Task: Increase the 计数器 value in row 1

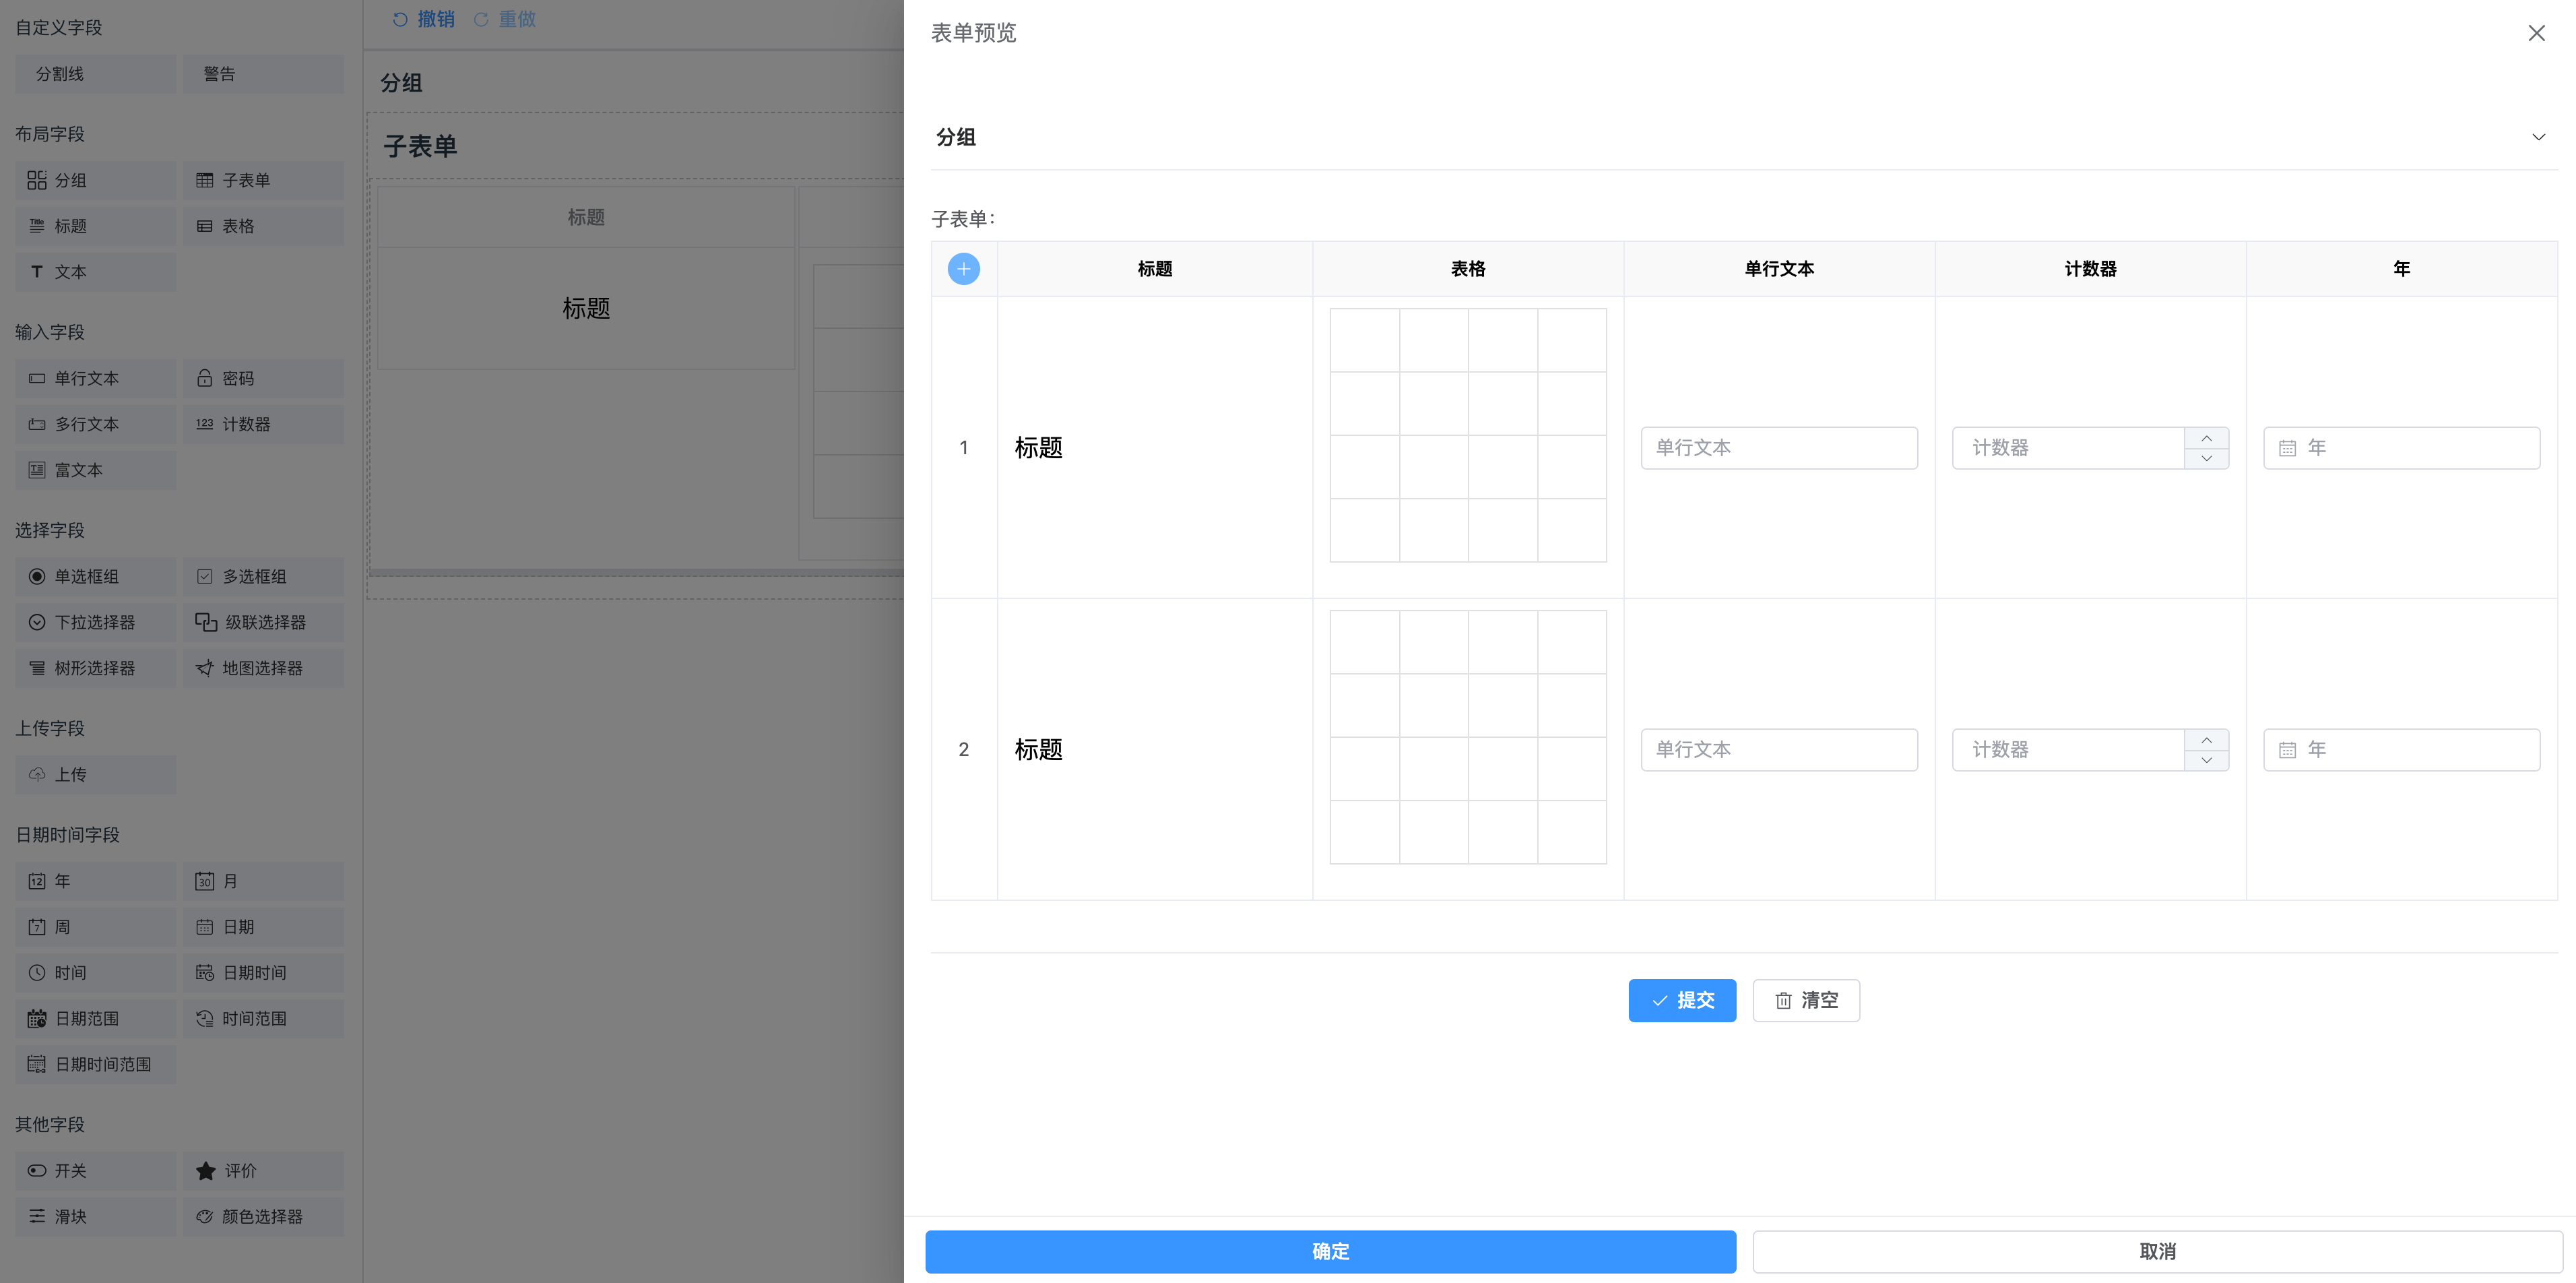Action: [2206, 438]
